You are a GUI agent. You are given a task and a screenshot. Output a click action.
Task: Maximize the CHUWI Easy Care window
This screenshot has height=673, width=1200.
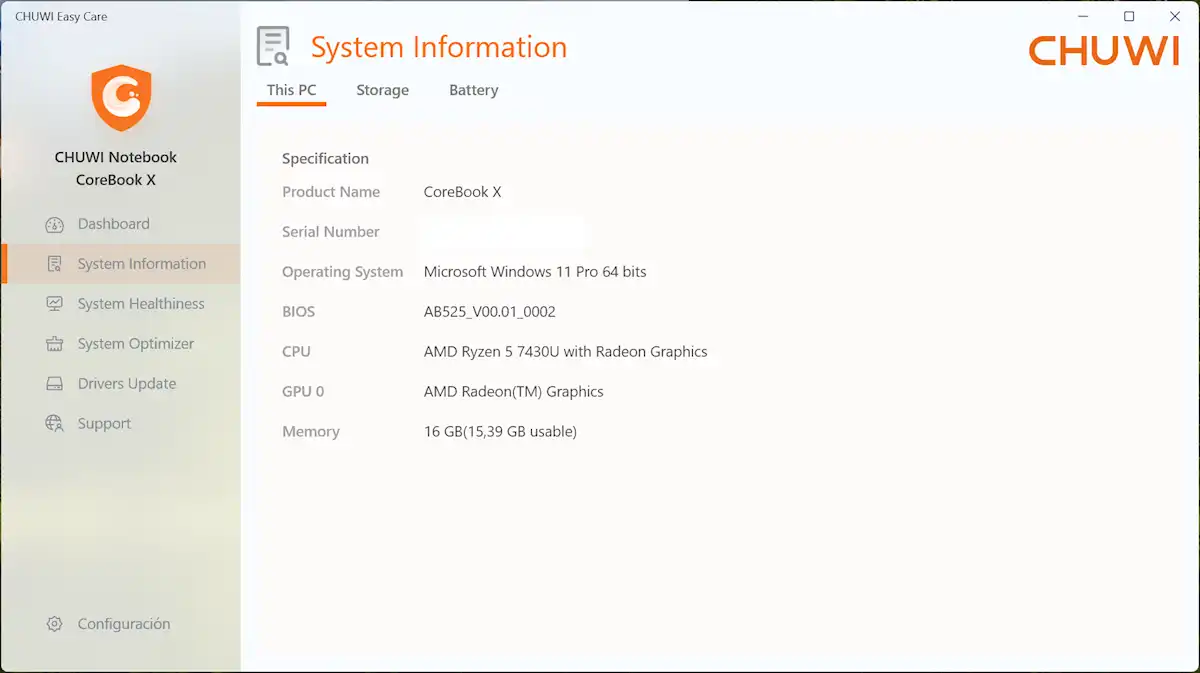(x=1129, y=16)
